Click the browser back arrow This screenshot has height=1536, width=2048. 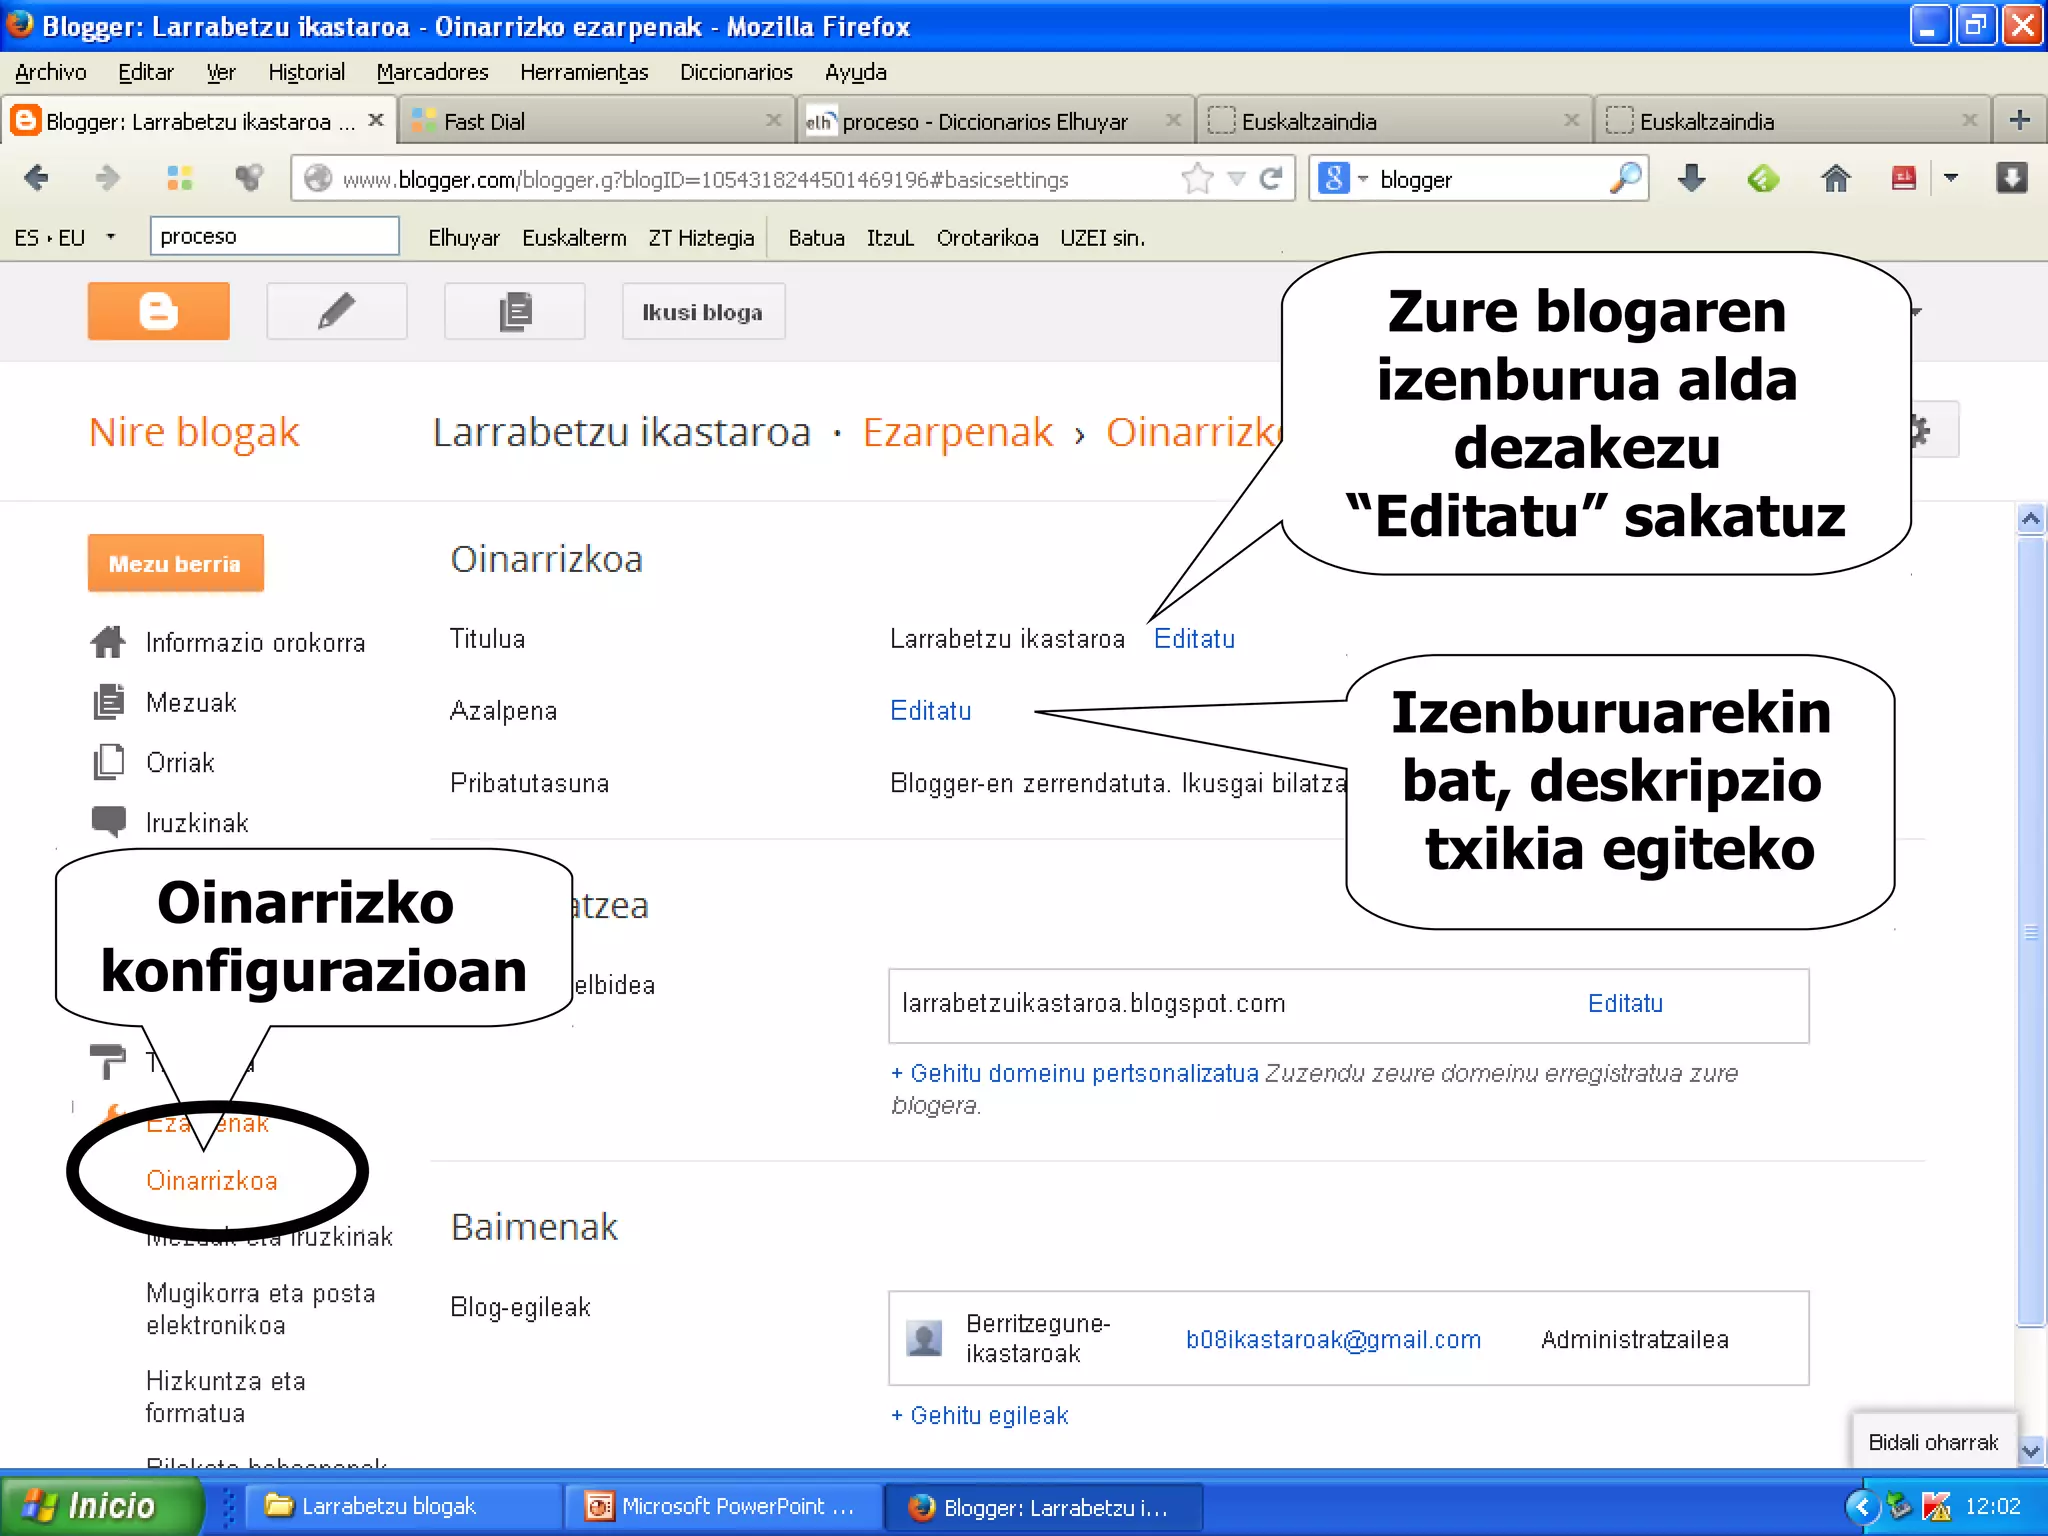tap(37, 179)
